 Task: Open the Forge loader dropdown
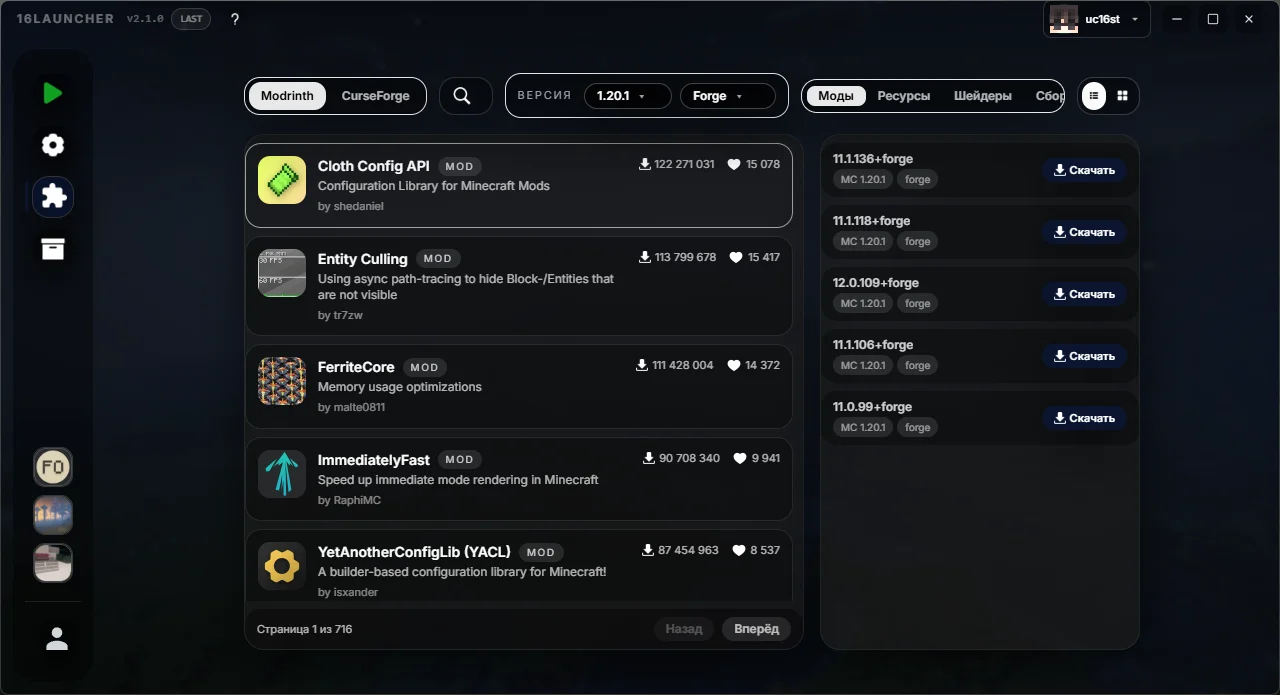pyautogui.click(x=727, y=96)
